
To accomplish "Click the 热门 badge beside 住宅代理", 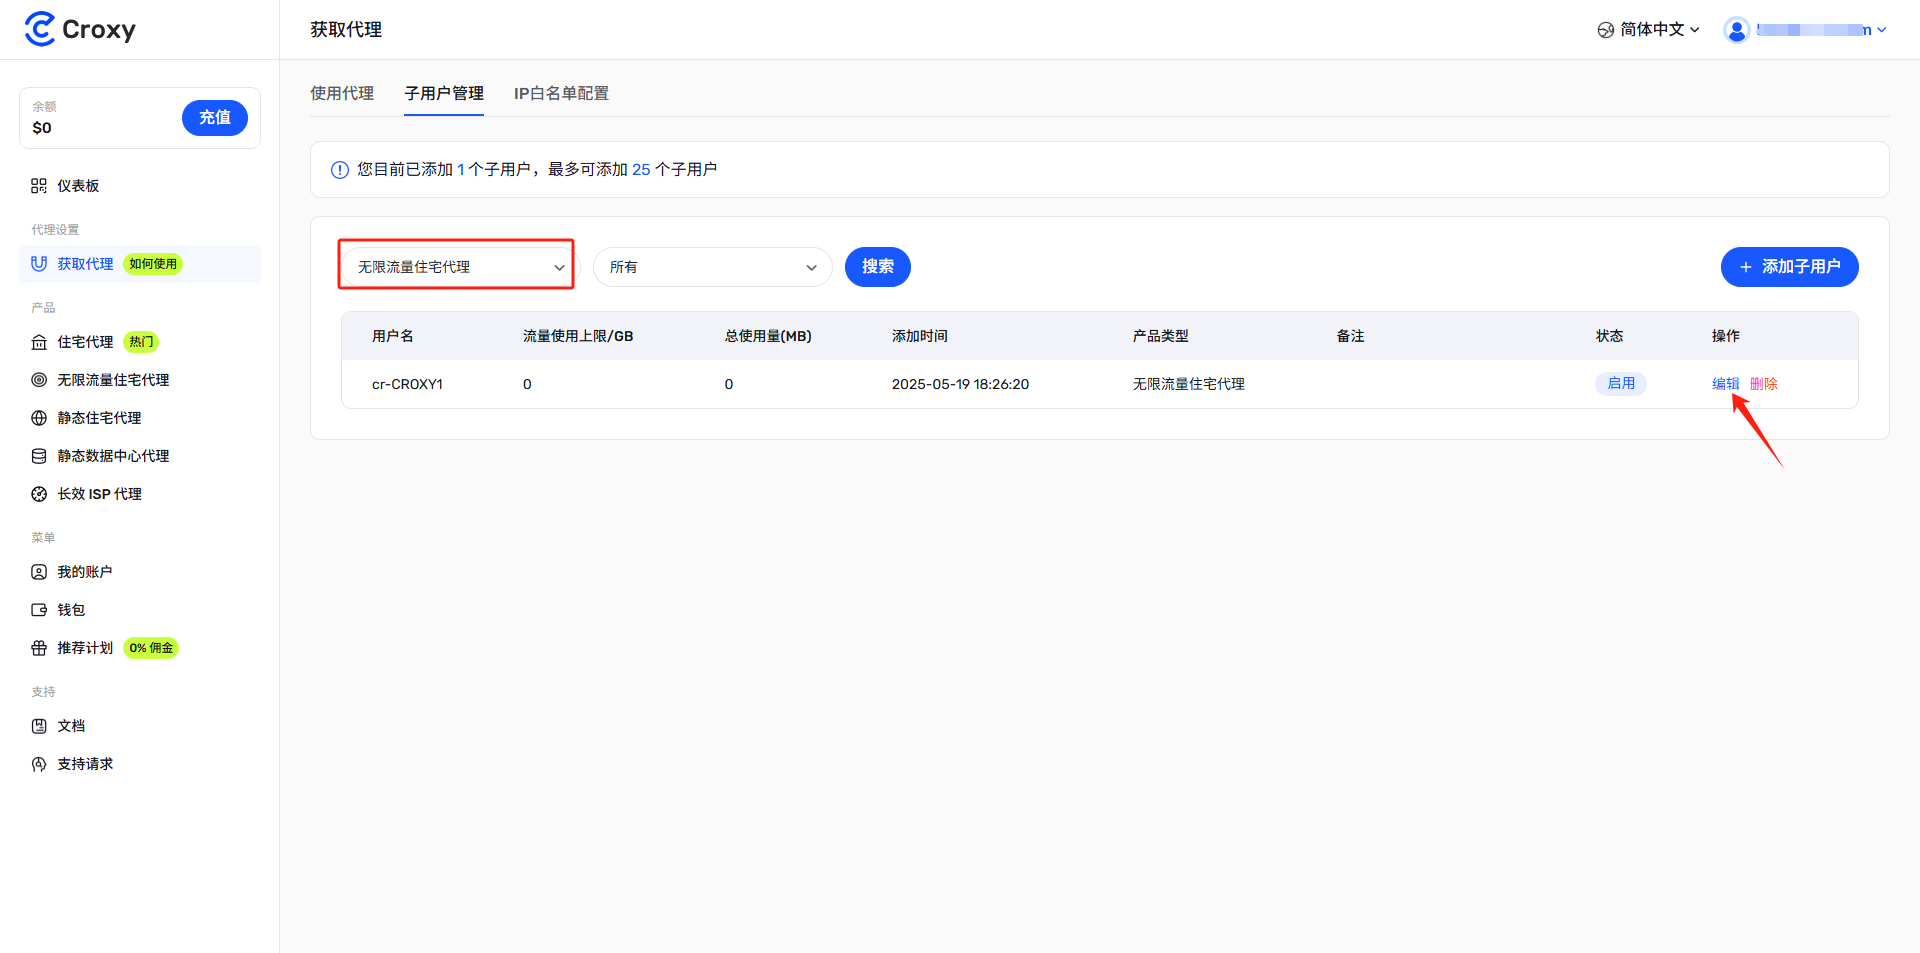I will (141, 342).
